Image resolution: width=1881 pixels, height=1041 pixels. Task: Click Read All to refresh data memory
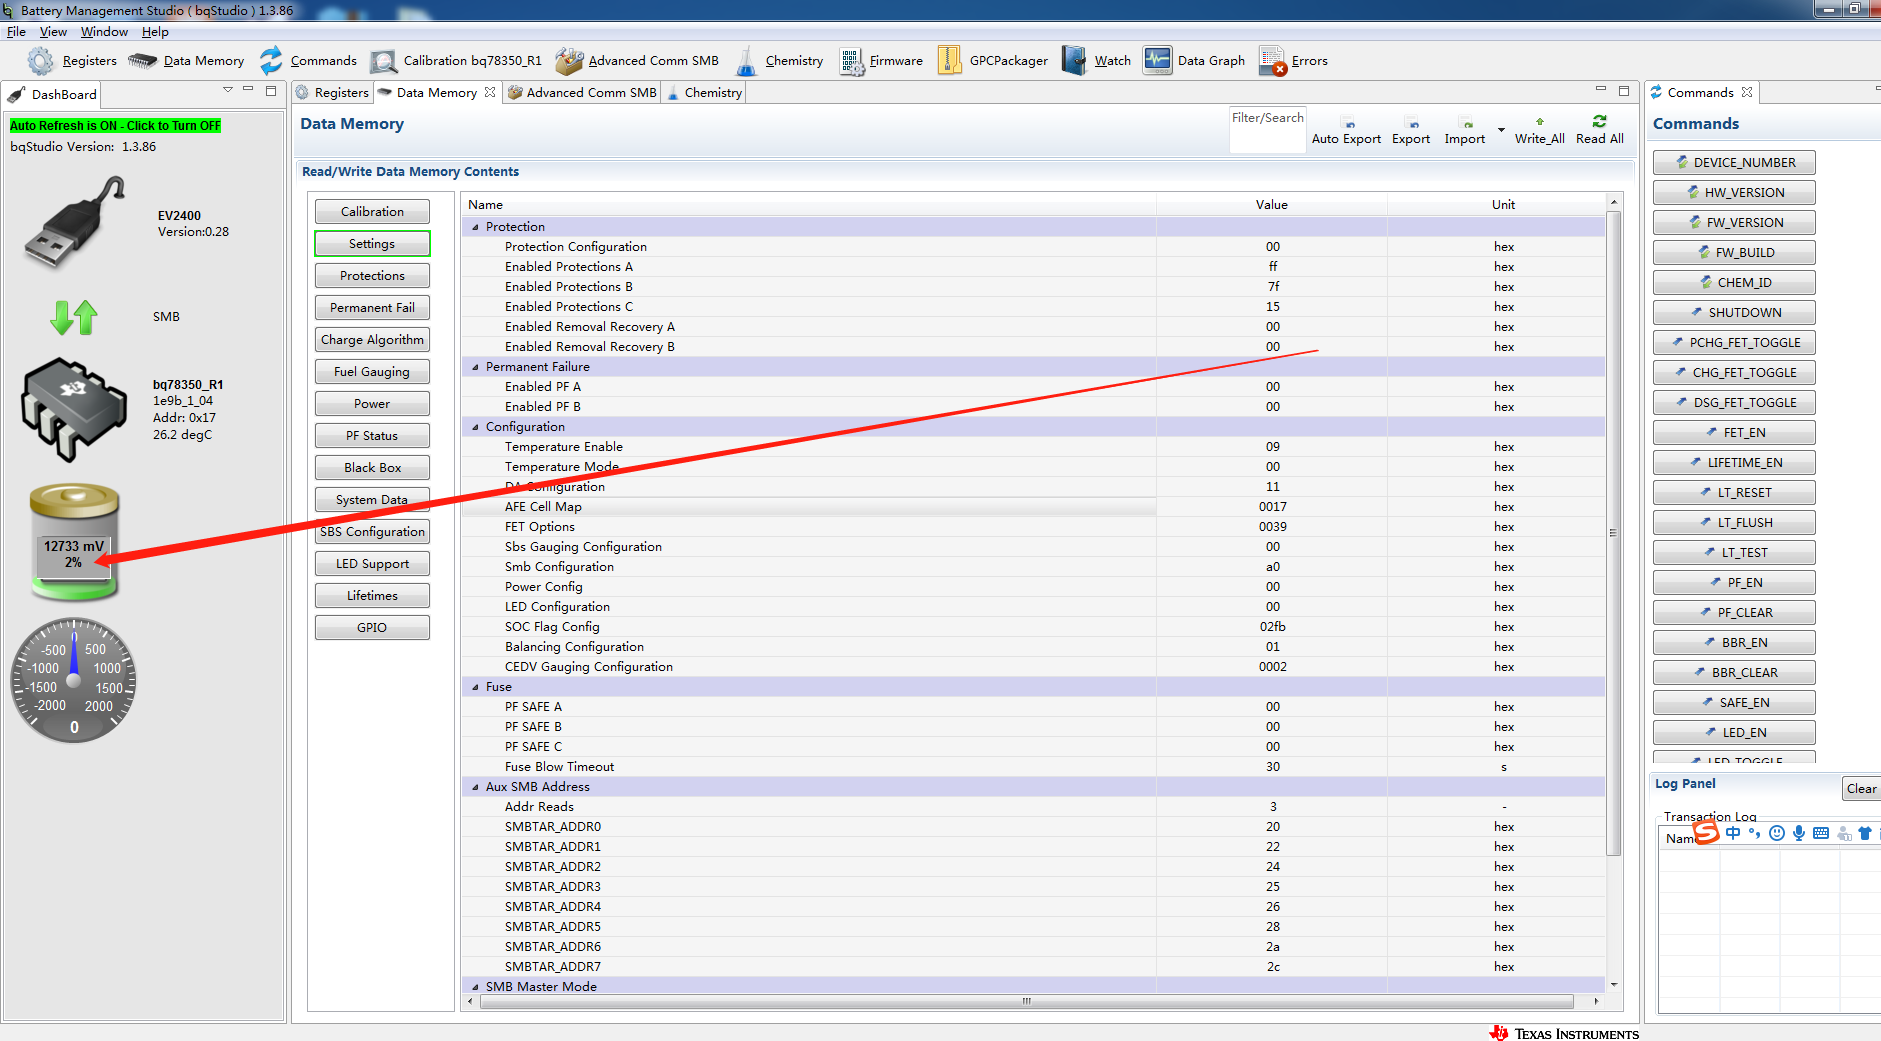point(1599,131)
